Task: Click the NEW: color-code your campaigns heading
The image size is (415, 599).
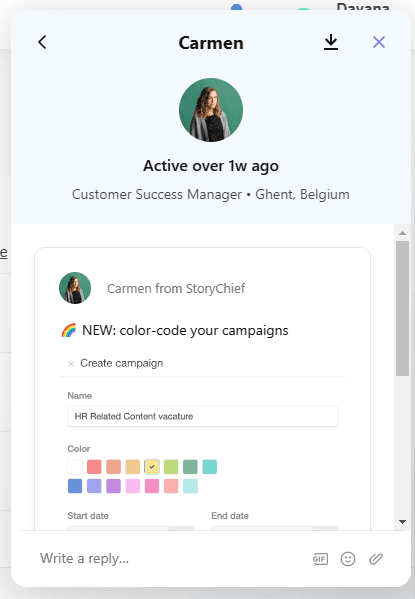Action: coord(185,330)
